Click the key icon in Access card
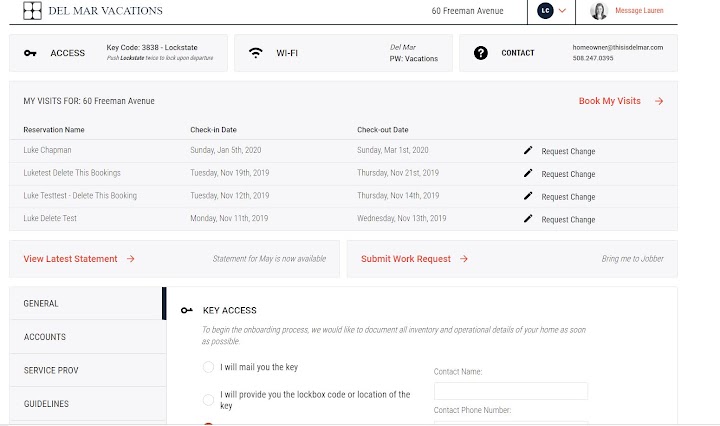The width and height of the screenshot is (720, 426). (30, 53)
